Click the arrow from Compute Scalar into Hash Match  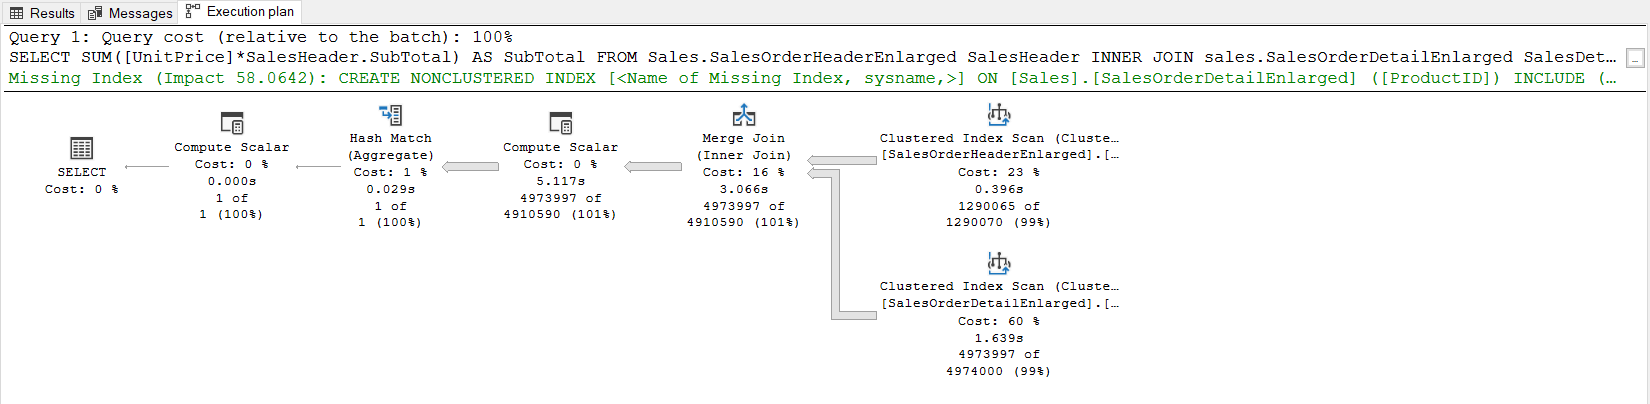(x=471, y=166)
